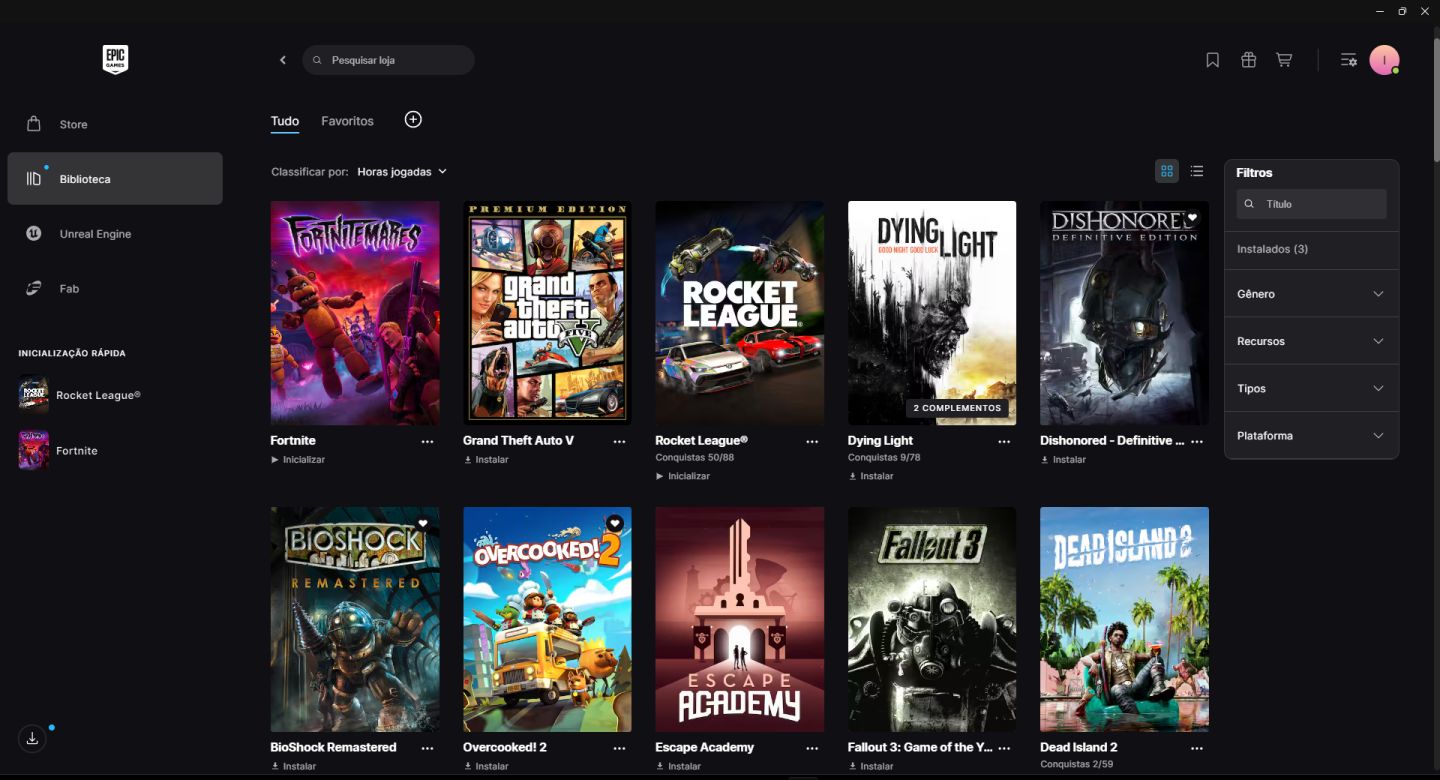Viewport: 1440px width, 780px height.
Task: Open BioShock Remastered options menu
Action: (x=427, y=748)
